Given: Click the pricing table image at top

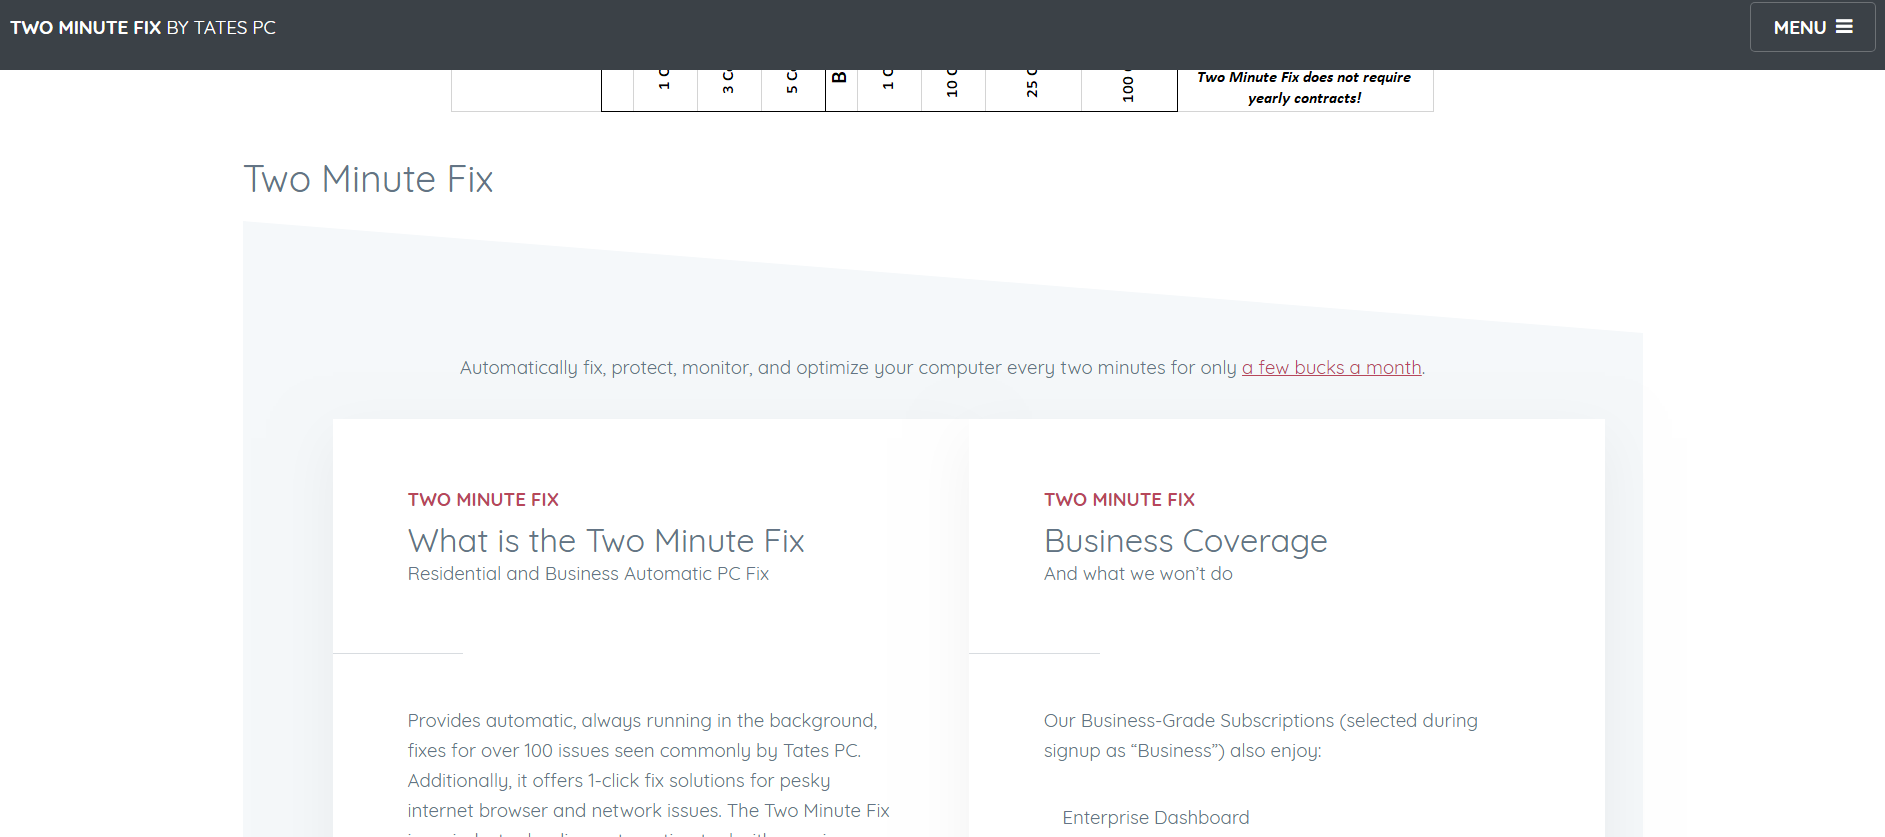Looking at the screenshot, I should [941, 90].
